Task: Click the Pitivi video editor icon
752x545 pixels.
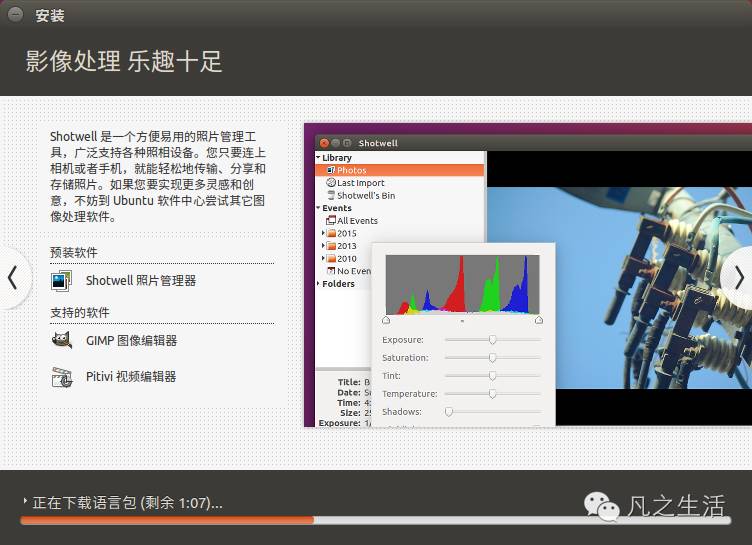Action: 61,377
